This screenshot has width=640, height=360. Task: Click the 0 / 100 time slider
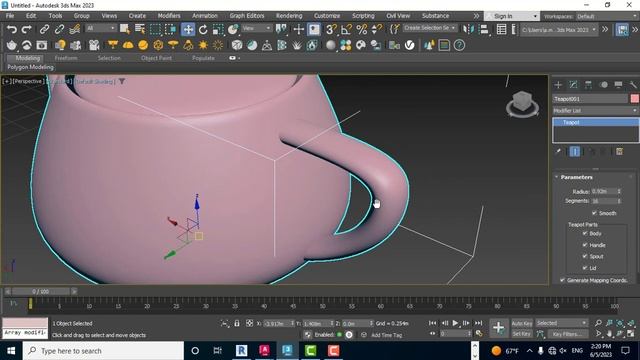tap(40, 291)
